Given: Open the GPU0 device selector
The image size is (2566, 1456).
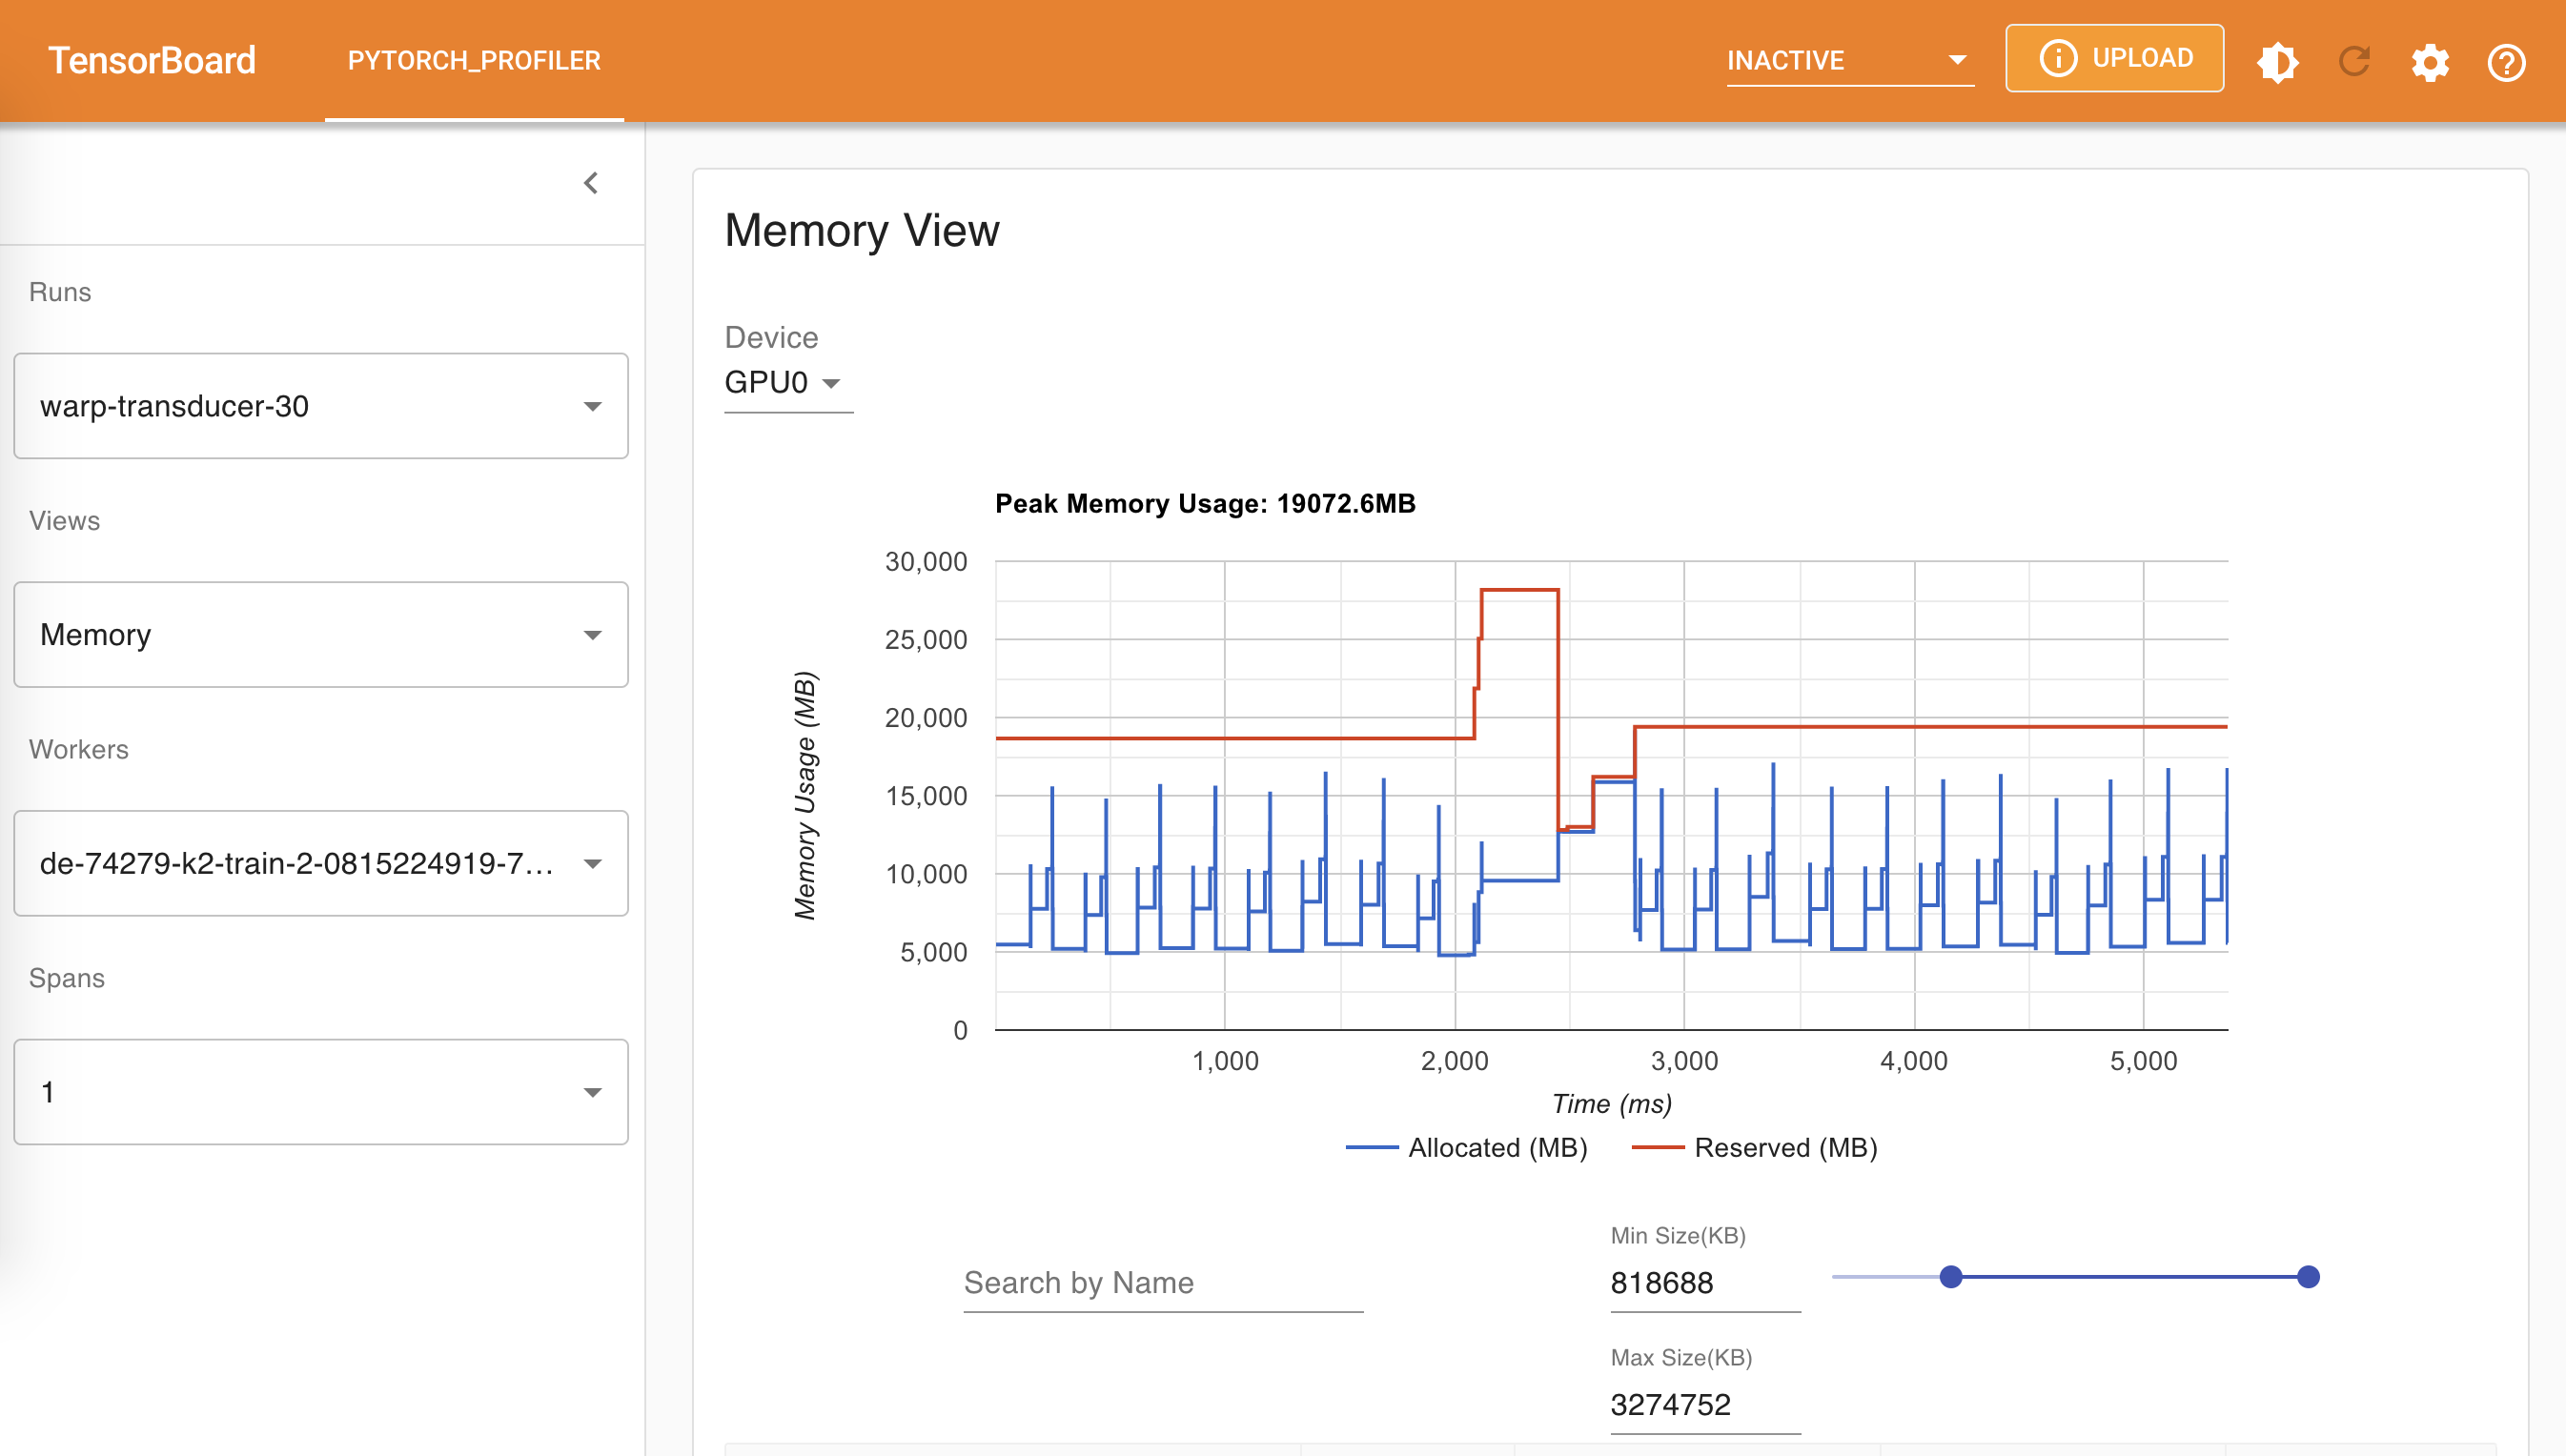Looking at the screenshot, I should click(x=783, y=383).
